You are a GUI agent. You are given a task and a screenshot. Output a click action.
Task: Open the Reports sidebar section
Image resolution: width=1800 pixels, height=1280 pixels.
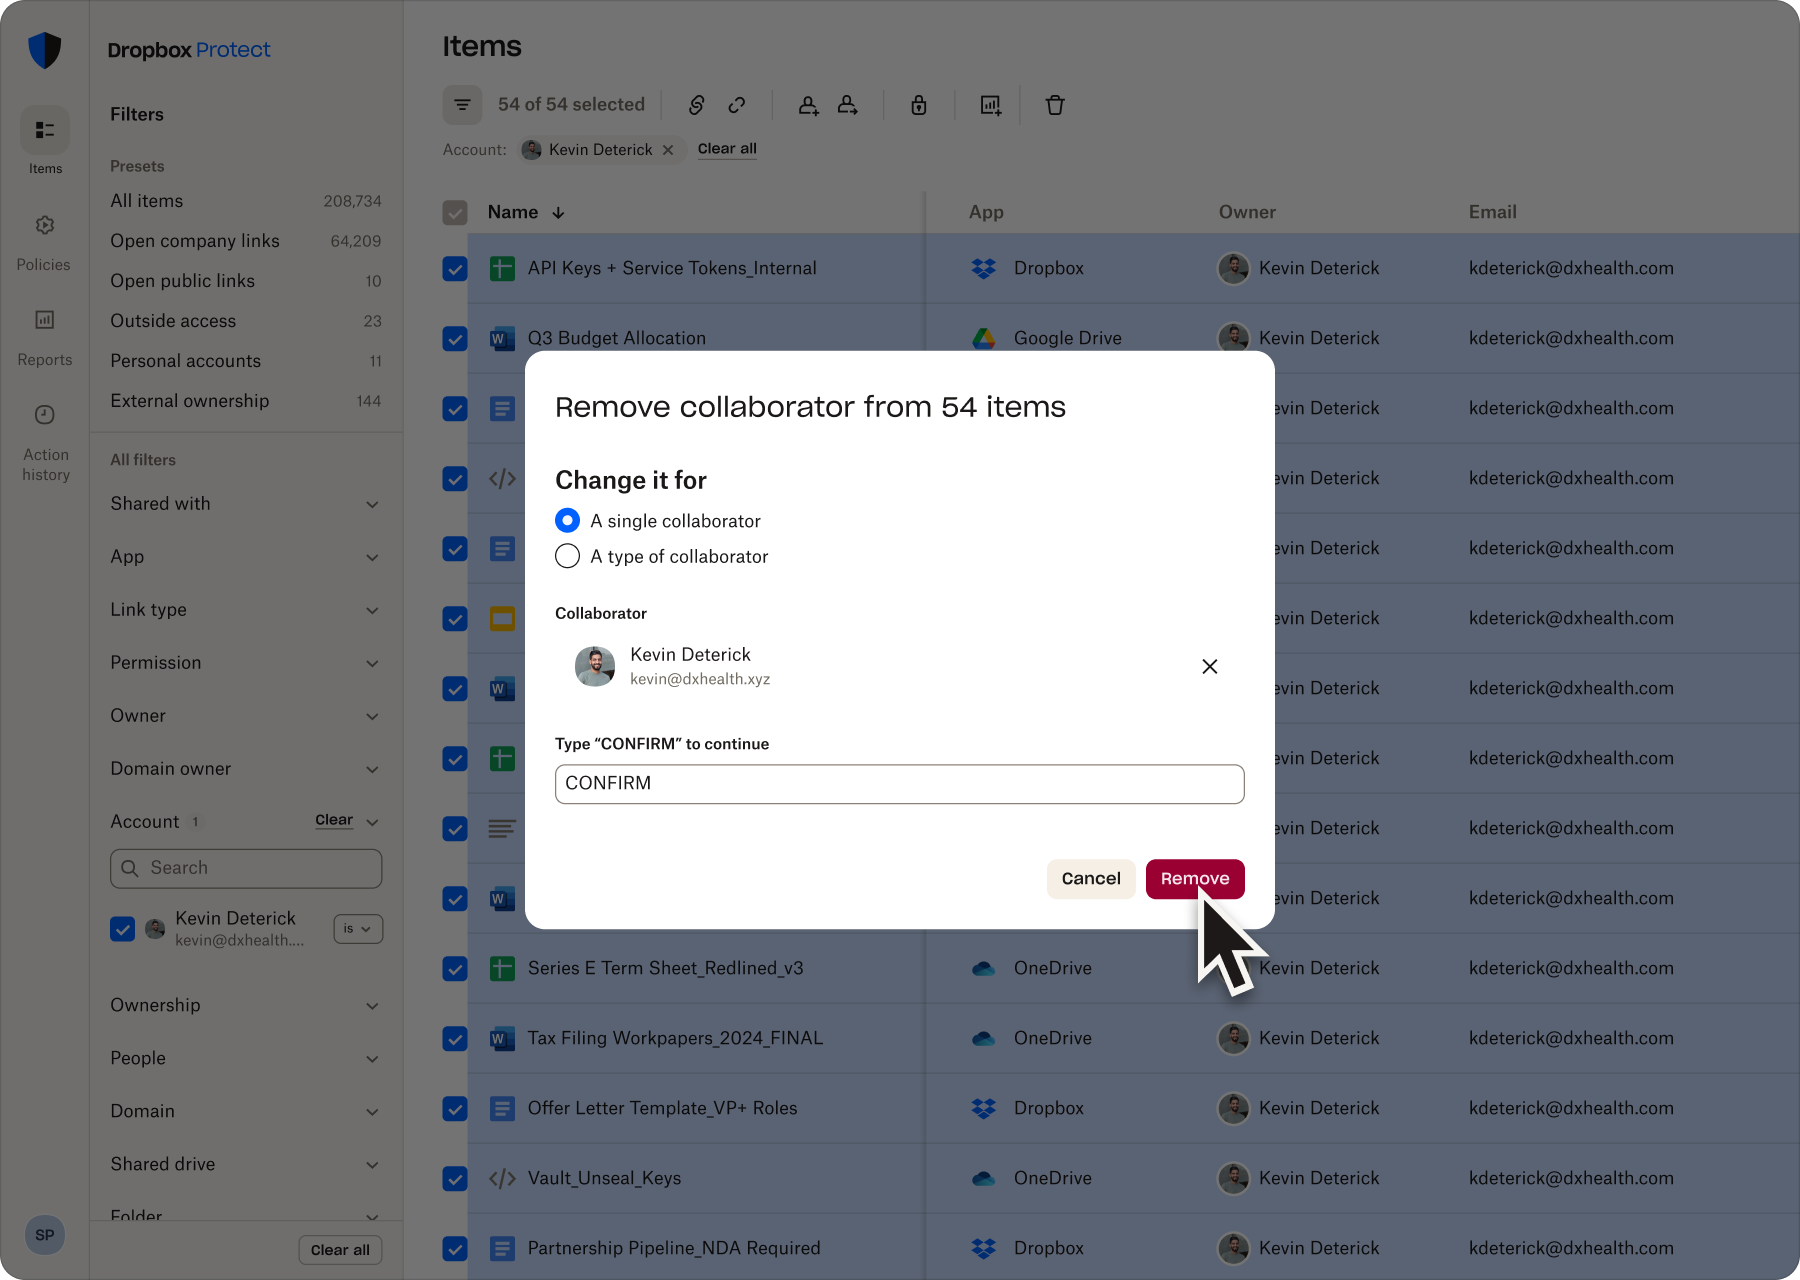[44, 337]
